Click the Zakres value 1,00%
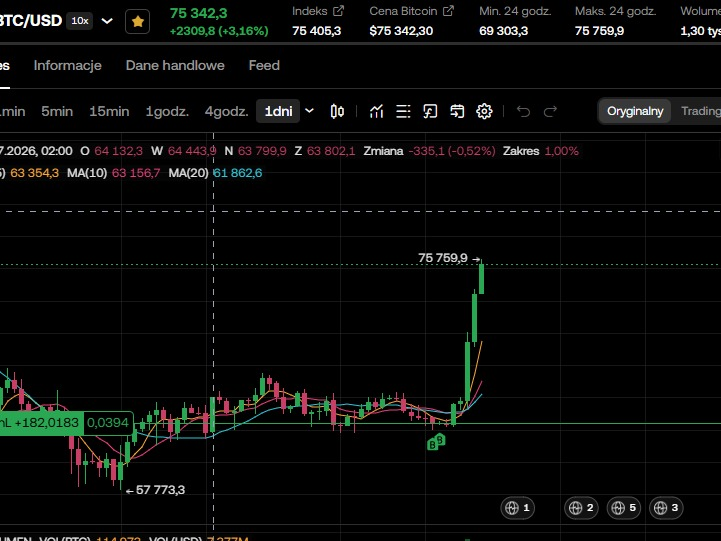Viewport: 721px width, 541px height. tap(561, 151)
